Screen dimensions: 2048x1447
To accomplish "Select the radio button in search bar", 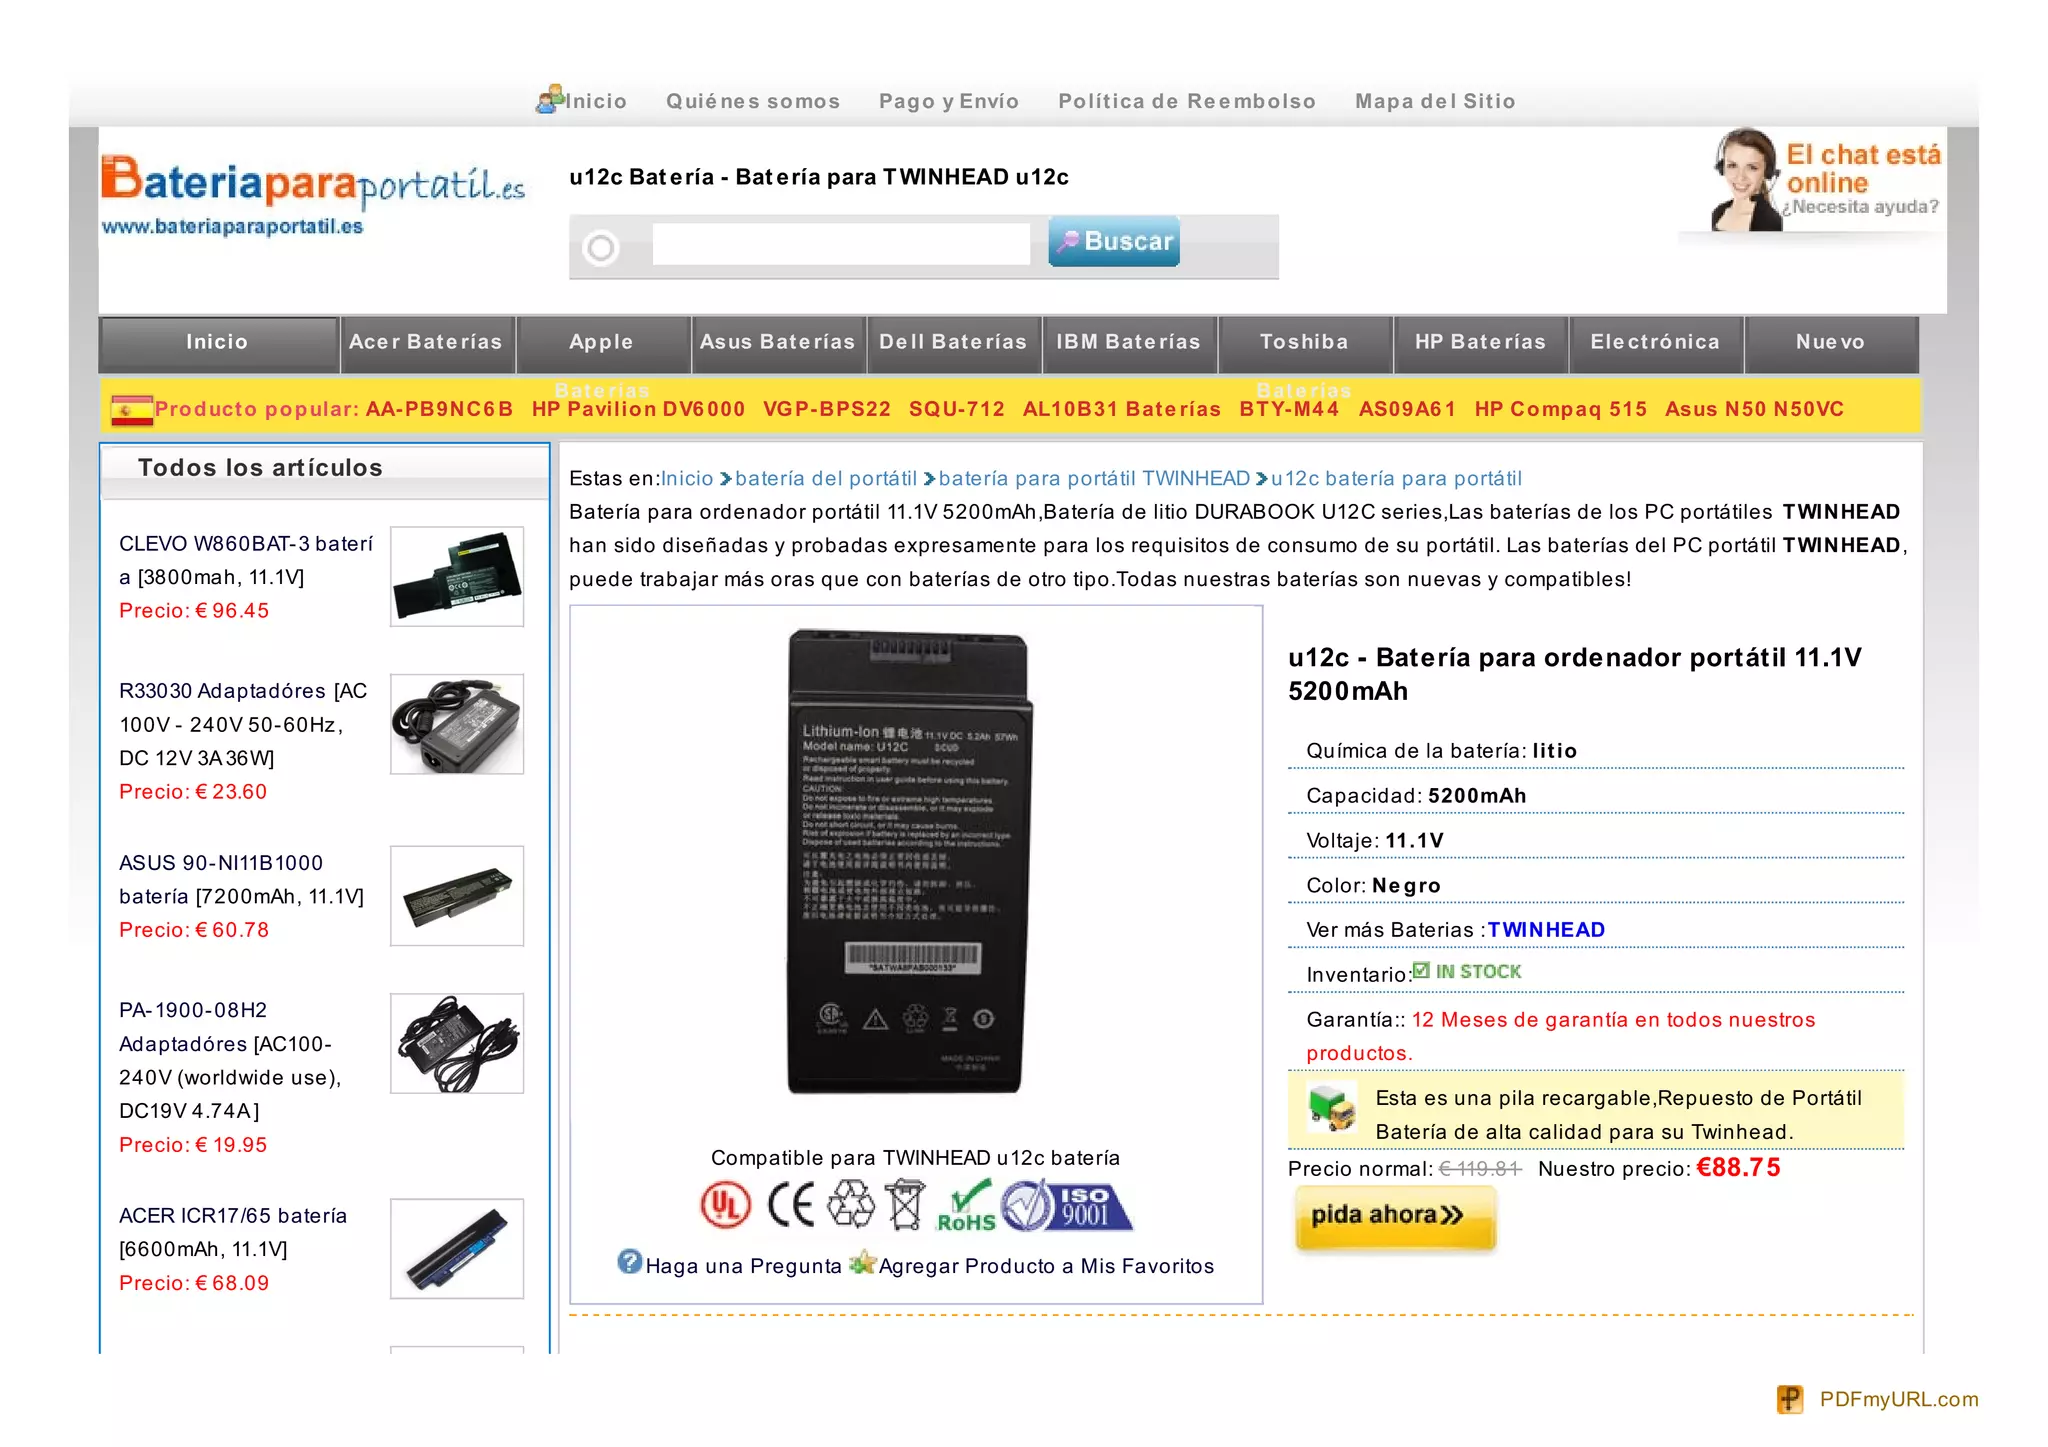I will [601, 247].
